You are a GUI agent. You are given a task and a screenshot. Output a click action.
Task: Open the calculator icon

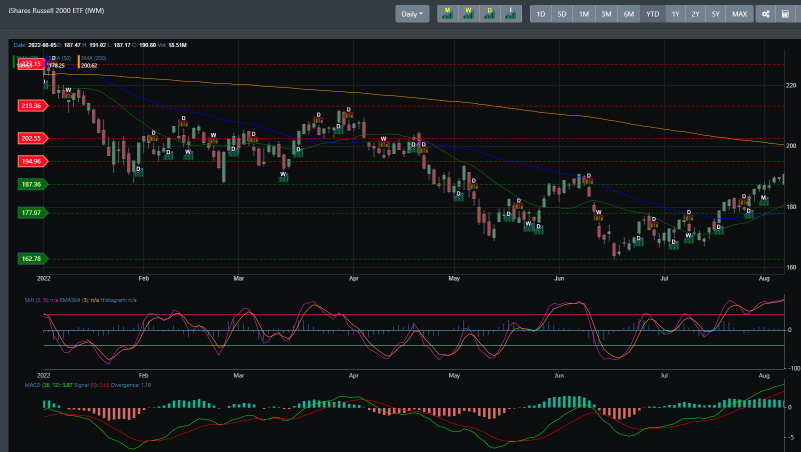tap(786, 14)
